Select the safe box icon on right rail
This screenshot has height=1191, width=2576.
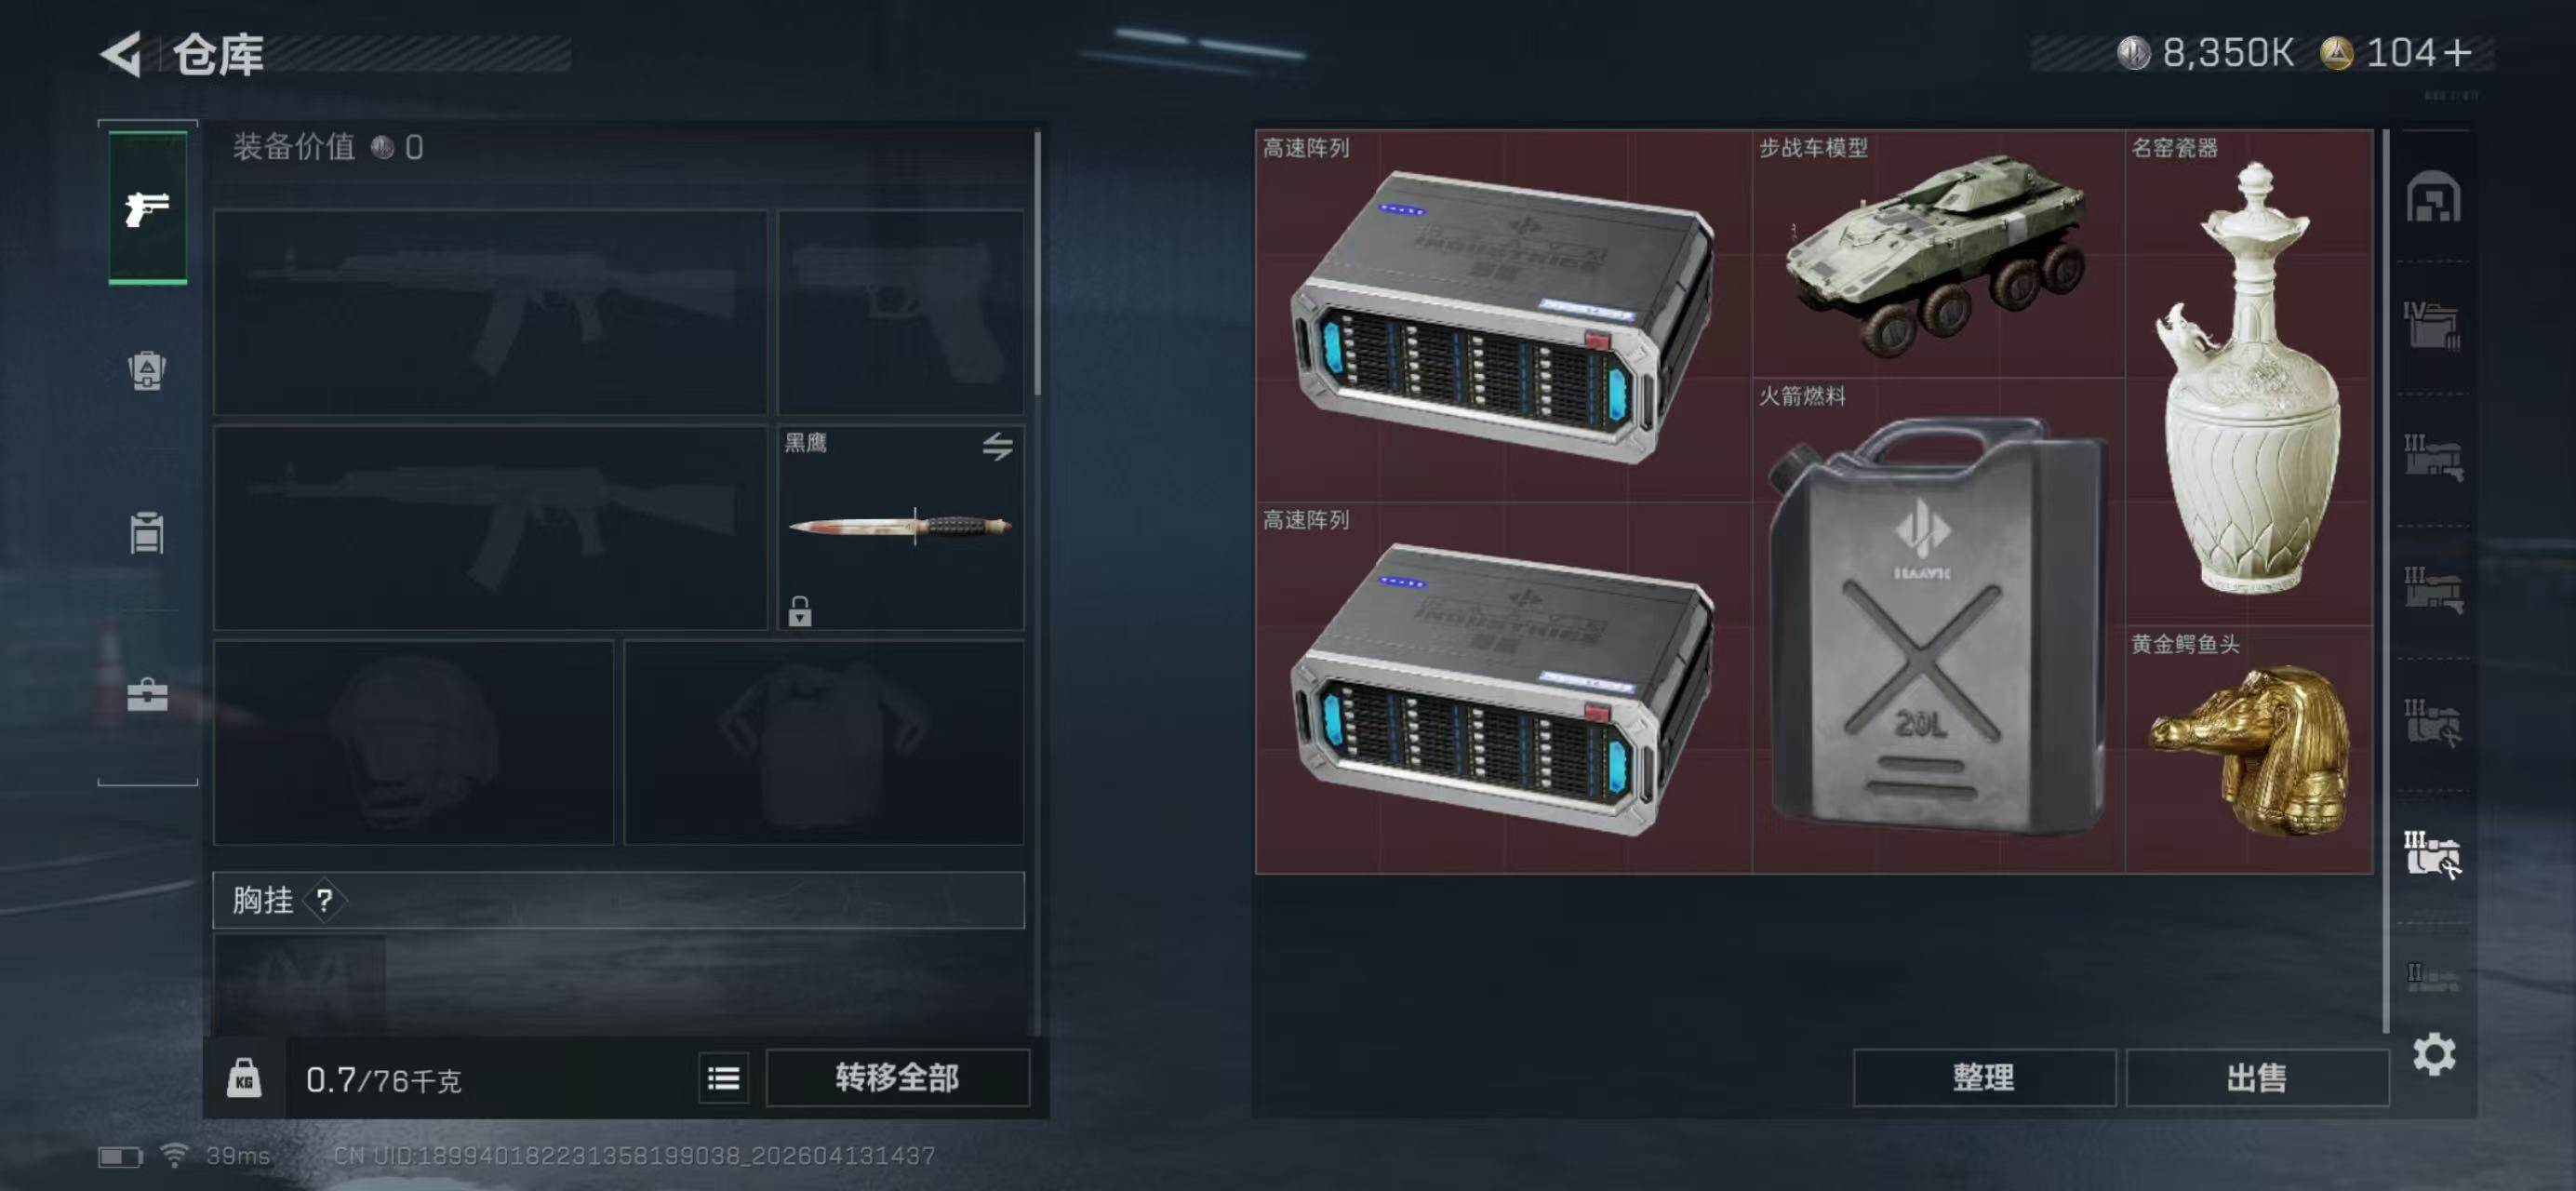(x=2433, y=196)
